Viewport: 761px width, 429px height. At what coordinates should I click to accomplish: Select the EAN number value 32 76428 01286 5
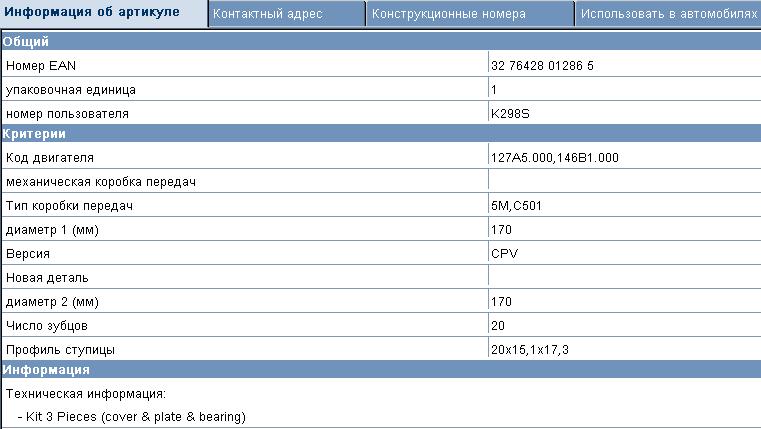pyautogui.click(x=543, y=66)
